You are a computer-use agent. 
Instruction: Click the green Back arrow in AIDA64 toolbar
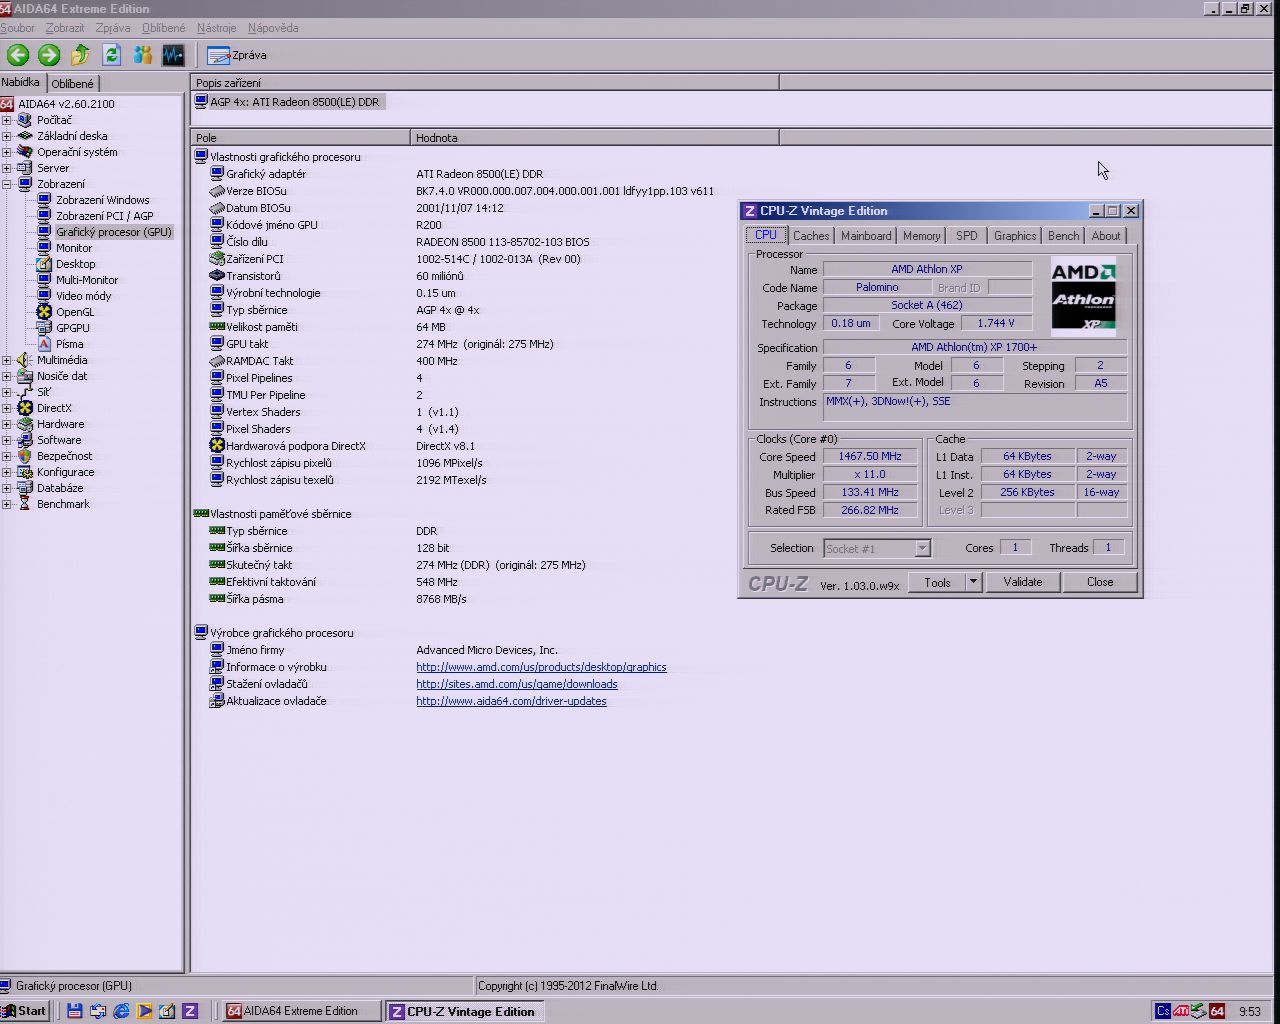(x=18, y=55)
